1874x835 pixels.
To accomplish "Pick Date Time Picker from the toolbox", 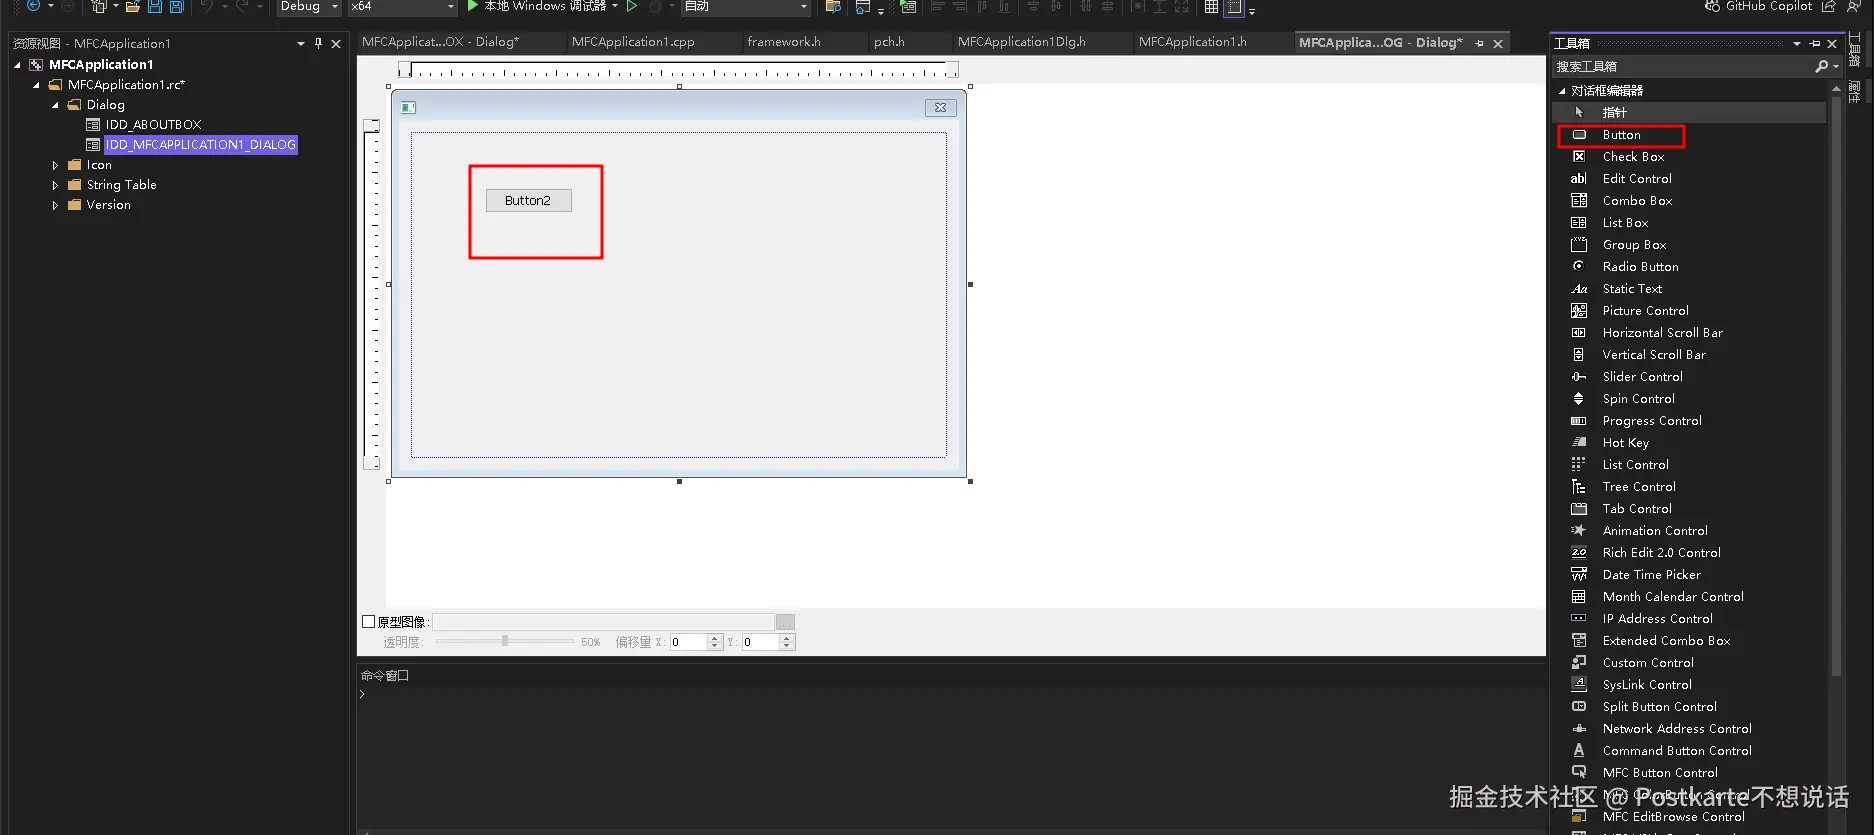I will click(x=1651, y=575).
